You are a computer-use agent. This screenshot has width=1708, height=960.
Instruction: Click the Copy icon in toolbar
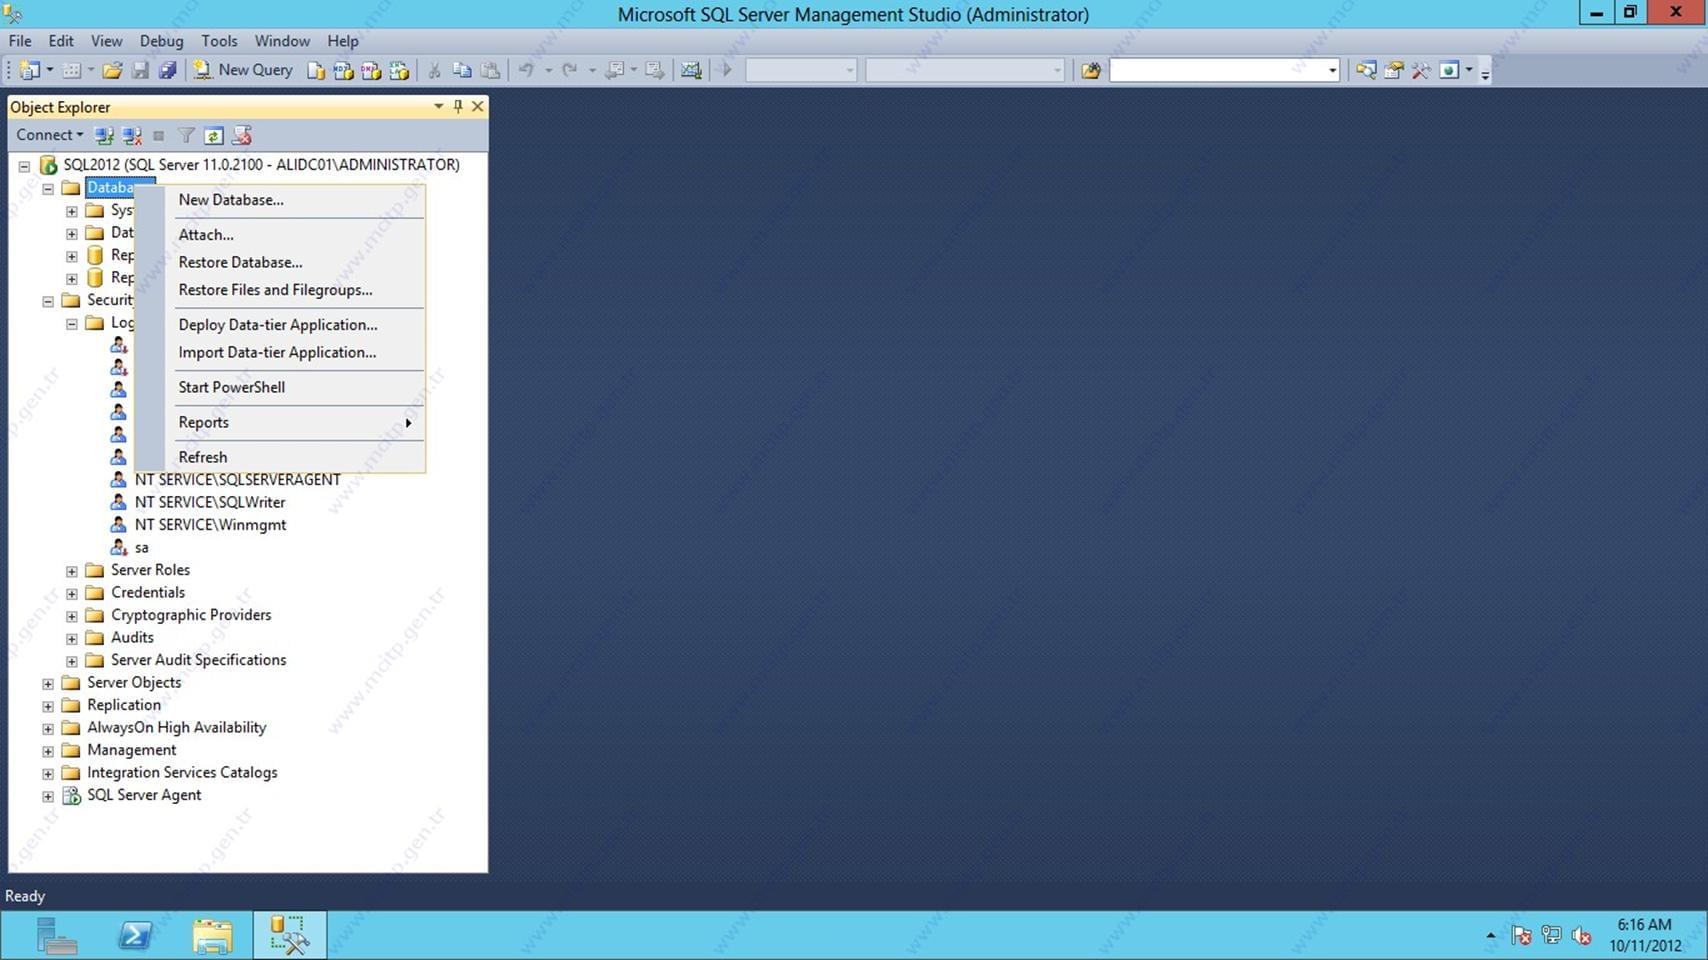462,70
